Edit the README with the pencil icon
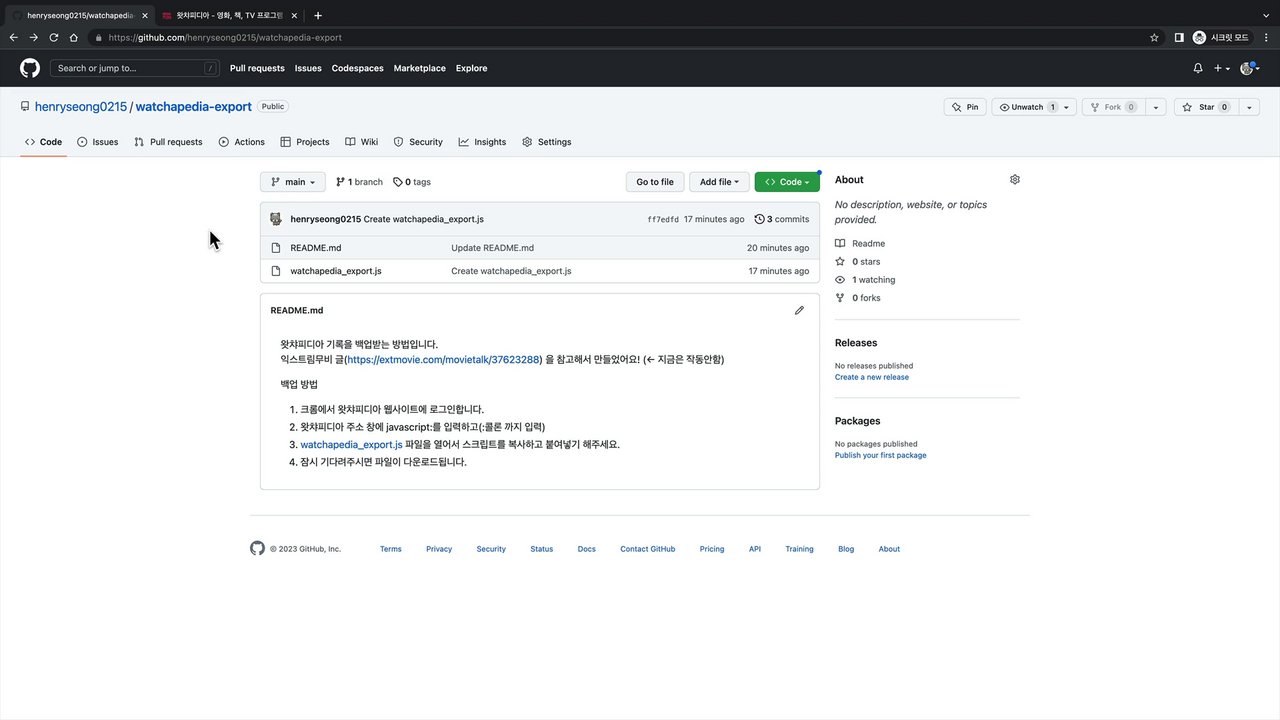 [799, 311]
